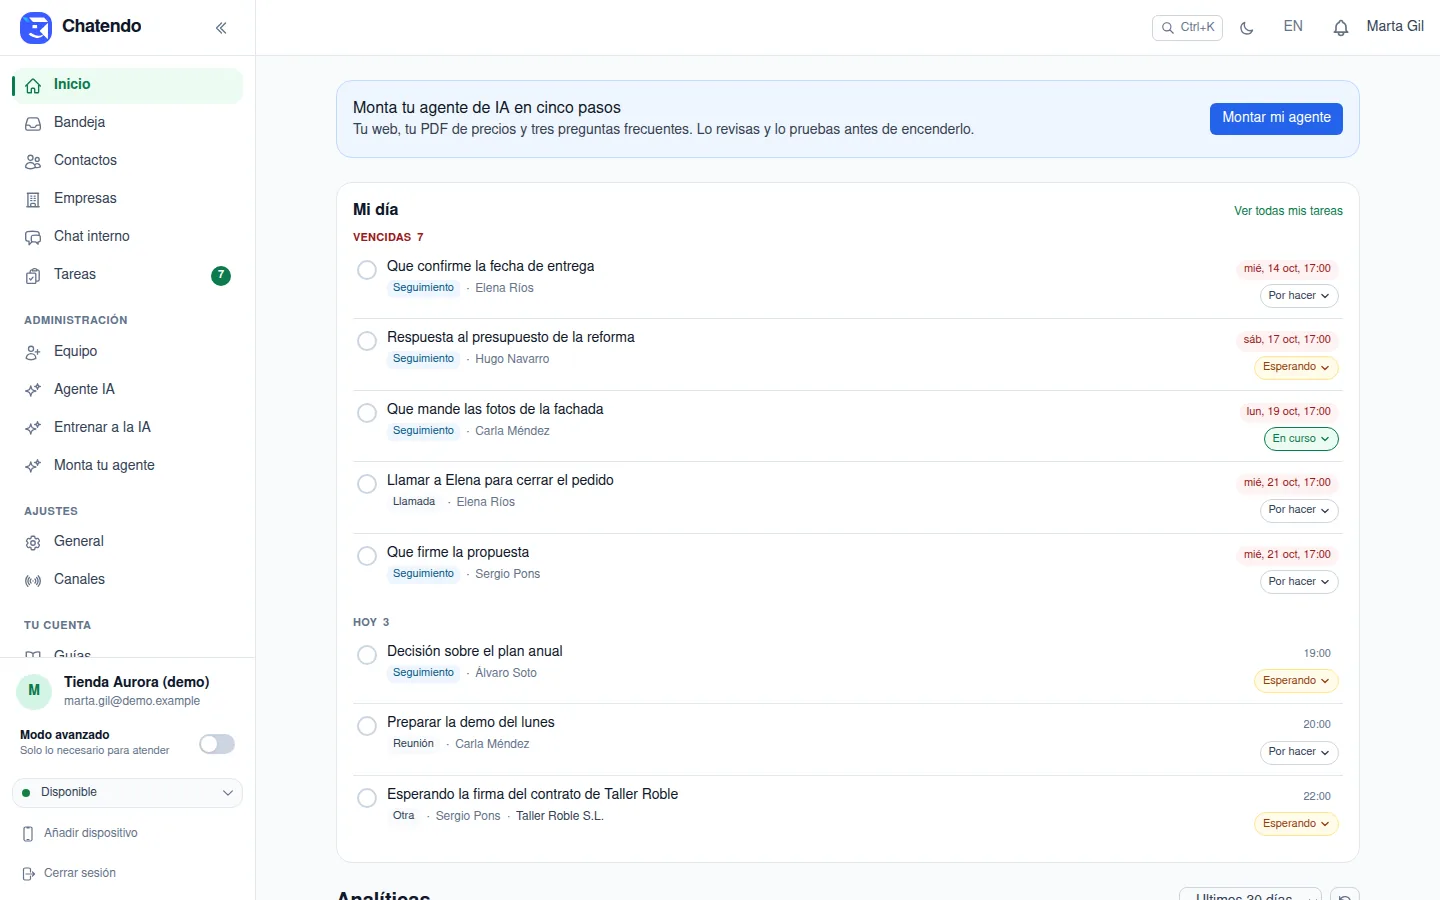
Task: Complete task 'Respuesta al presupuesto de la reforma'
Action: 367,341
